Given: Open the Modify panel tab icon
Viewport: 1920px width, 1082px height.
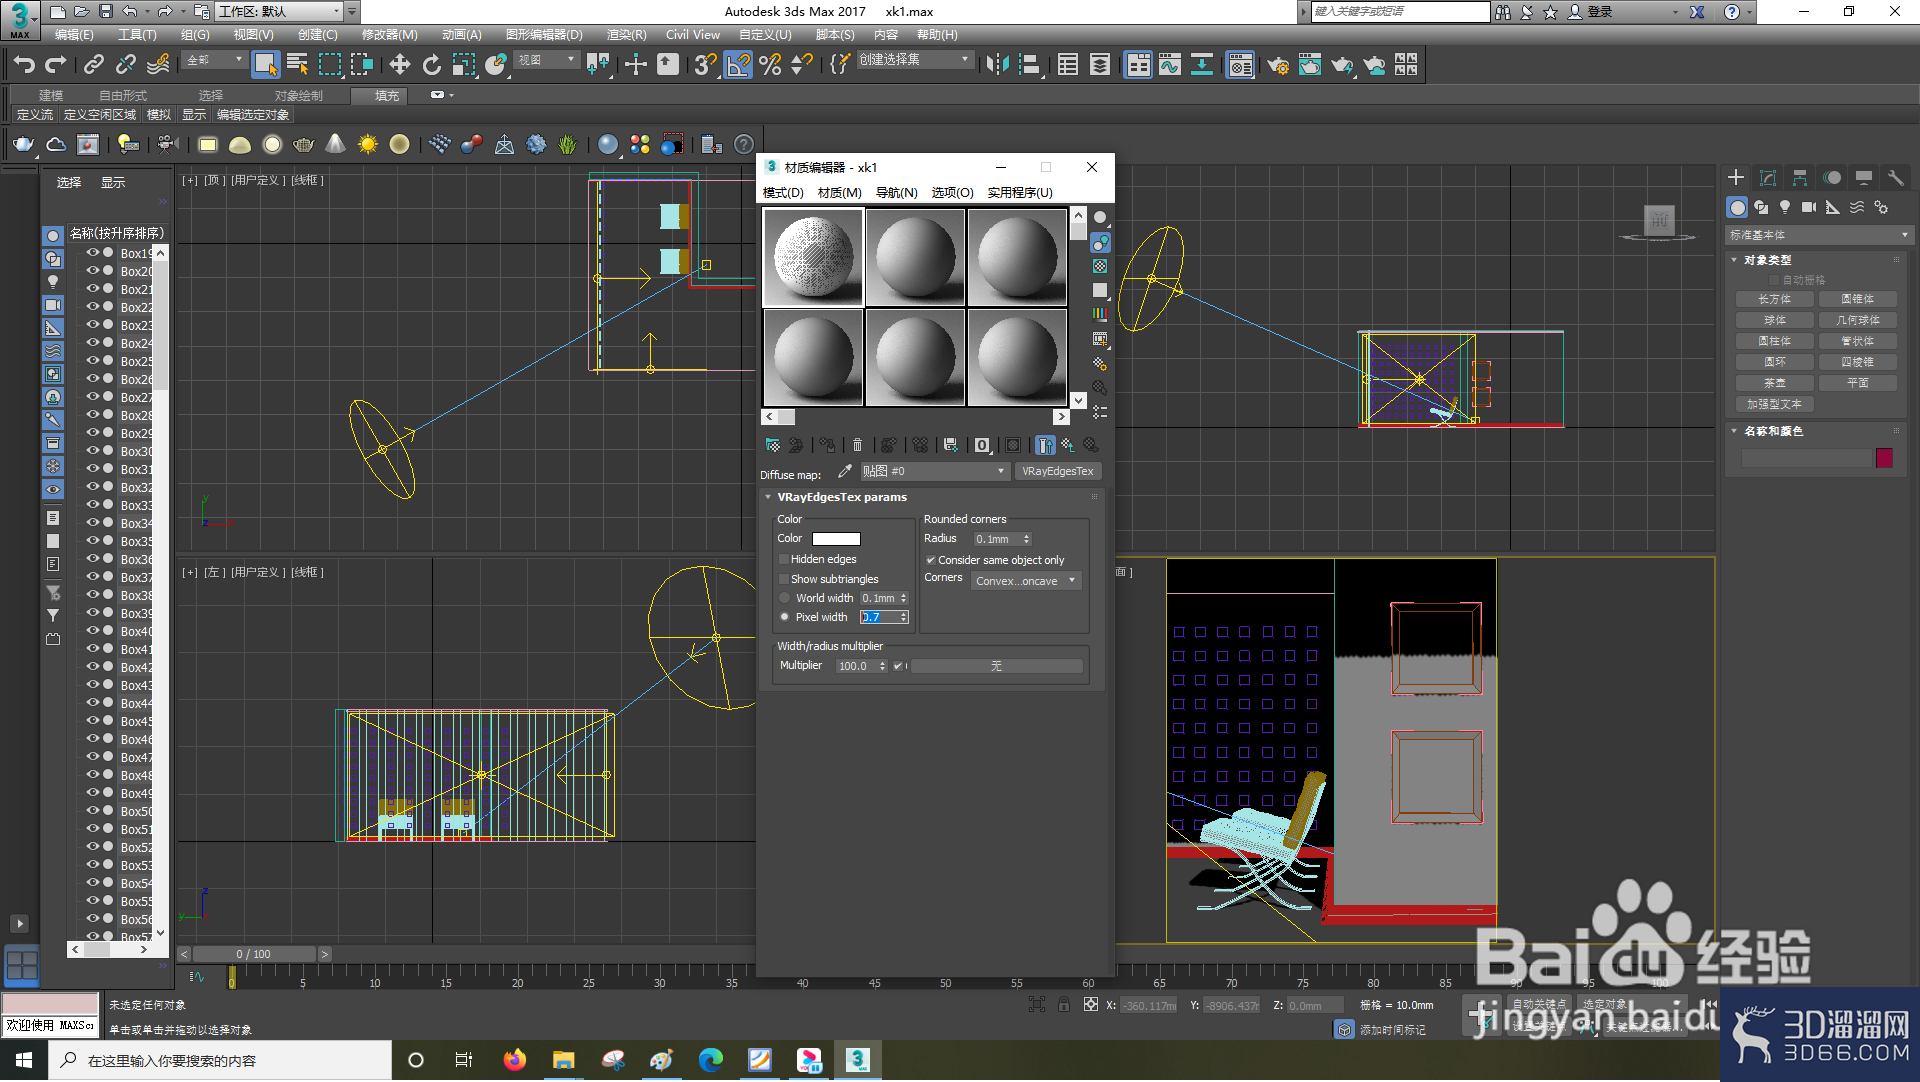Looking at the screenshot, I should click(1768, 178).
